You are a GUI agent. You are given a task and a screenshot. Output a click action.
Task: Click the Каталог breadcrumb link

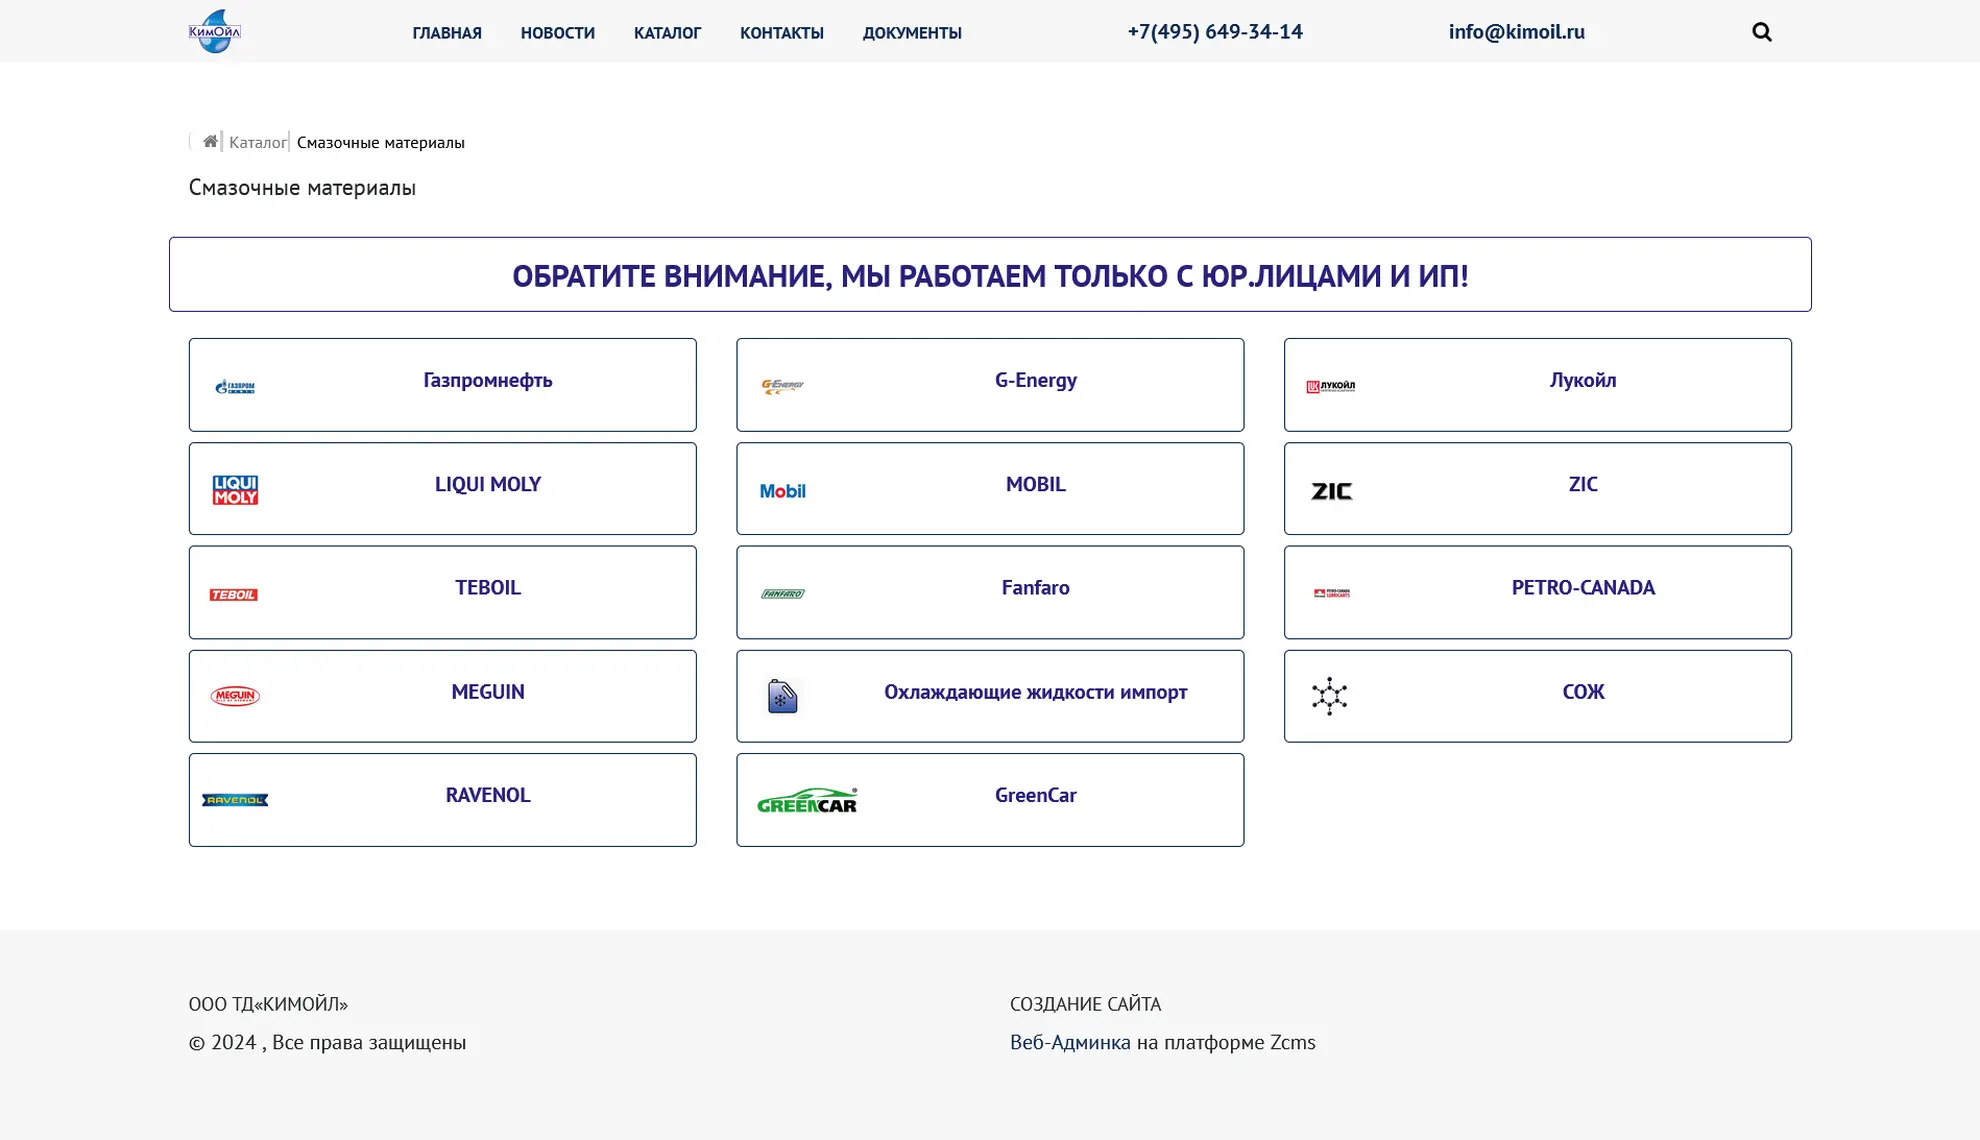tap(257, 142)
